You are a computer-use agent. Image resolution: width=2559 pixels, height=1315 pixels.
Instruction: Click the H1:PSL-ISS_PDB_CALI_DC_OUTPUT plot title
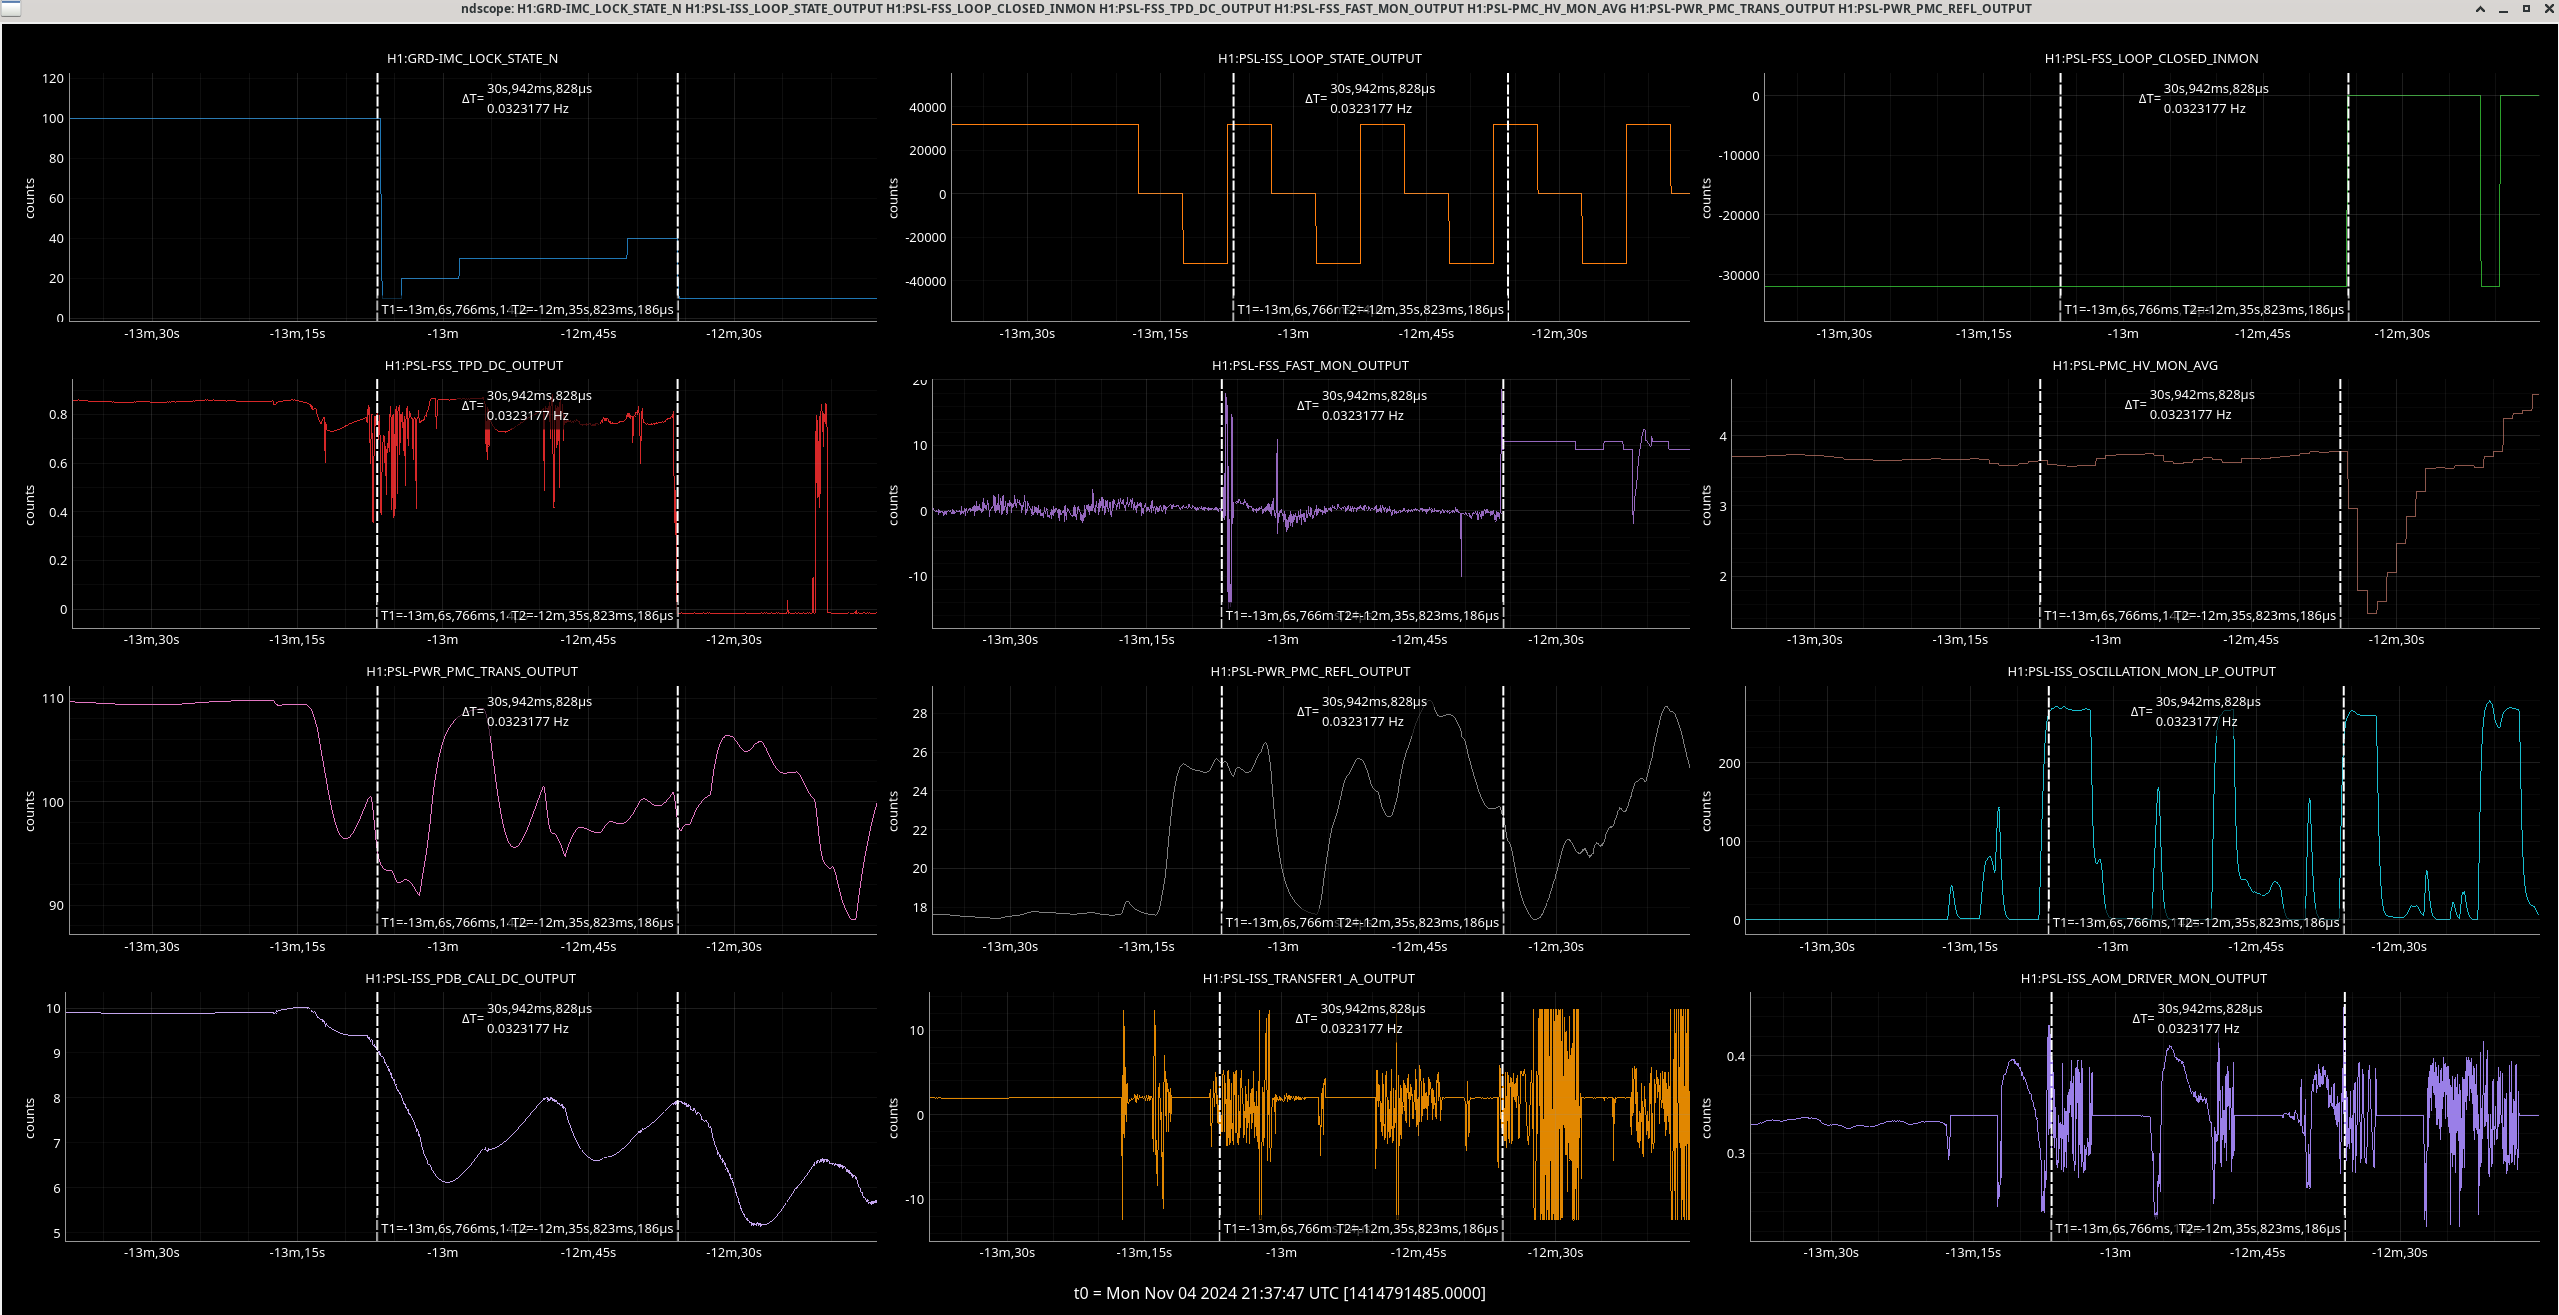click(x=470, y=979)
